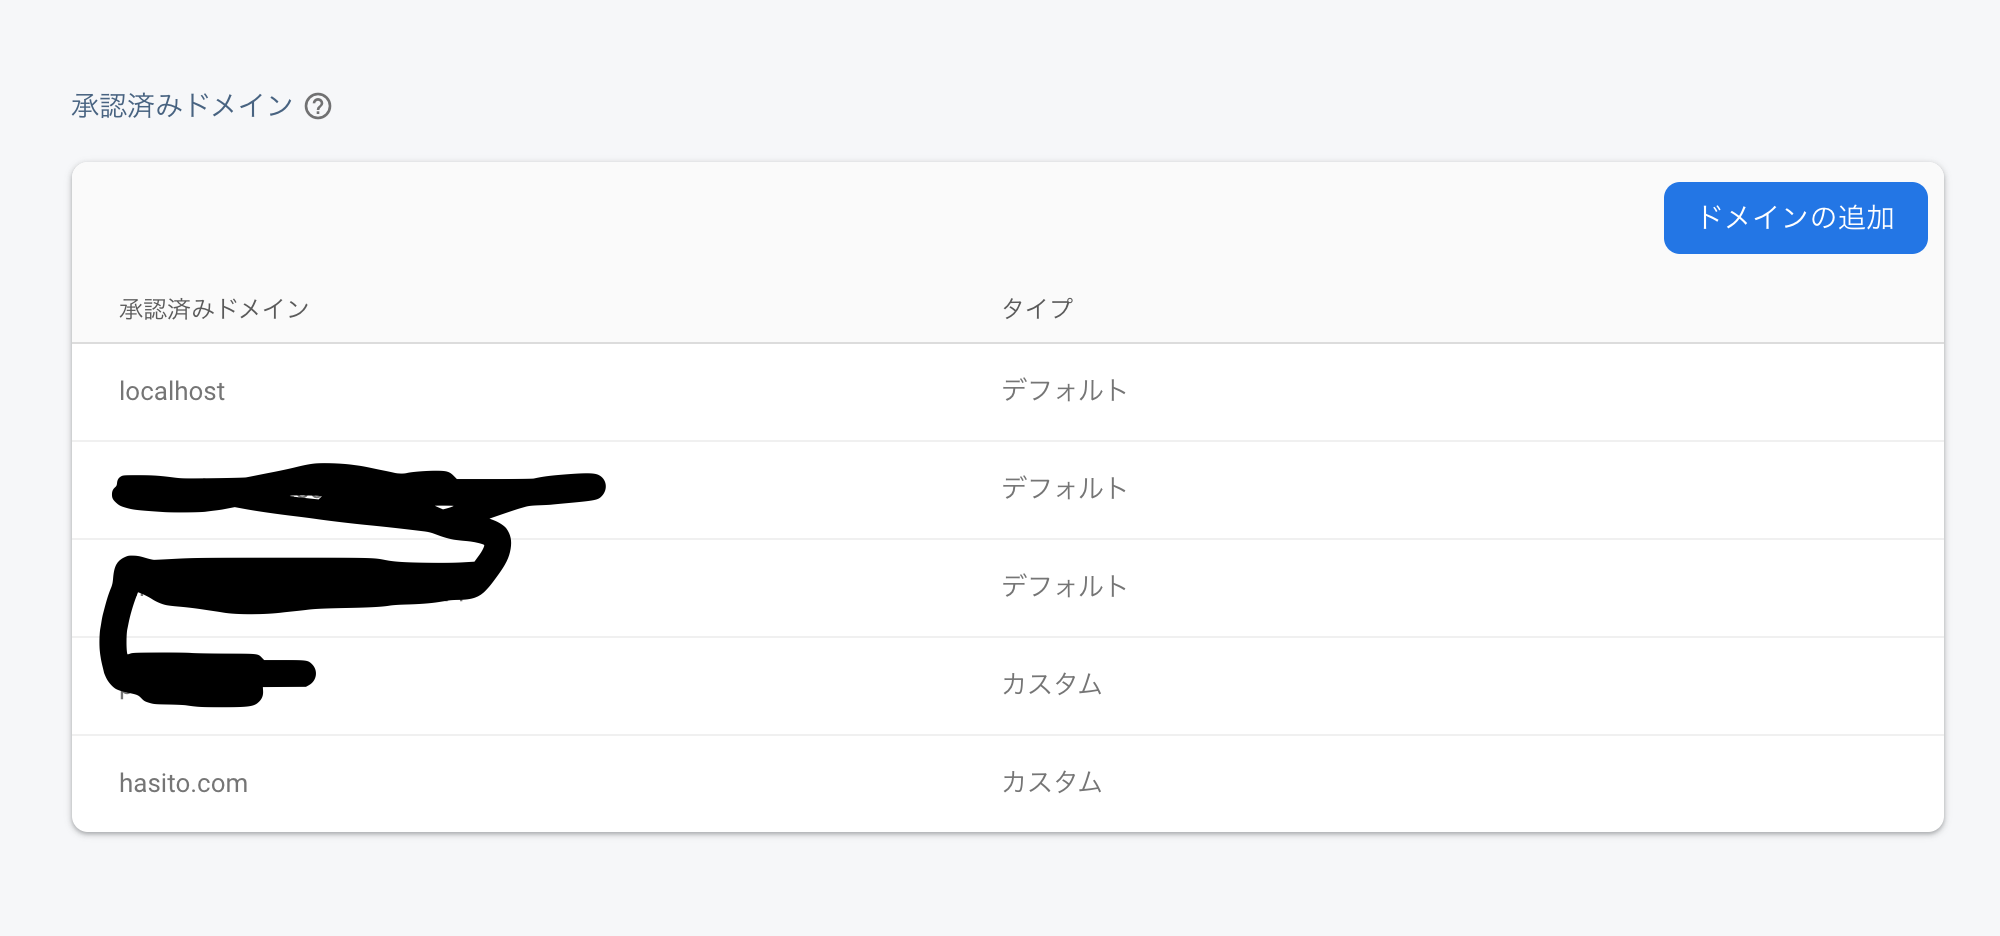The height and width of the screenshot is (936, 2000).
Task: Click the redacted fourth domain row
Action: [x=700, y=685]
